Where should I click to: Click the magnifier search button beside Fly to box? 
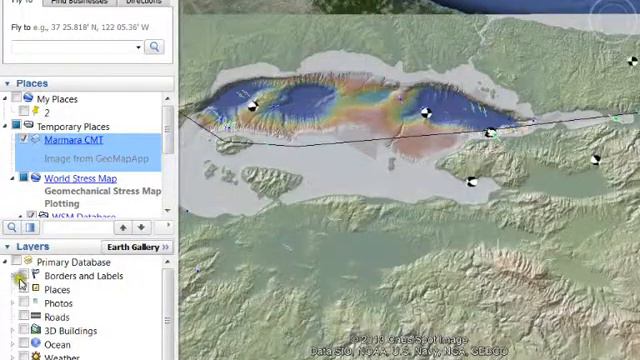154,47
